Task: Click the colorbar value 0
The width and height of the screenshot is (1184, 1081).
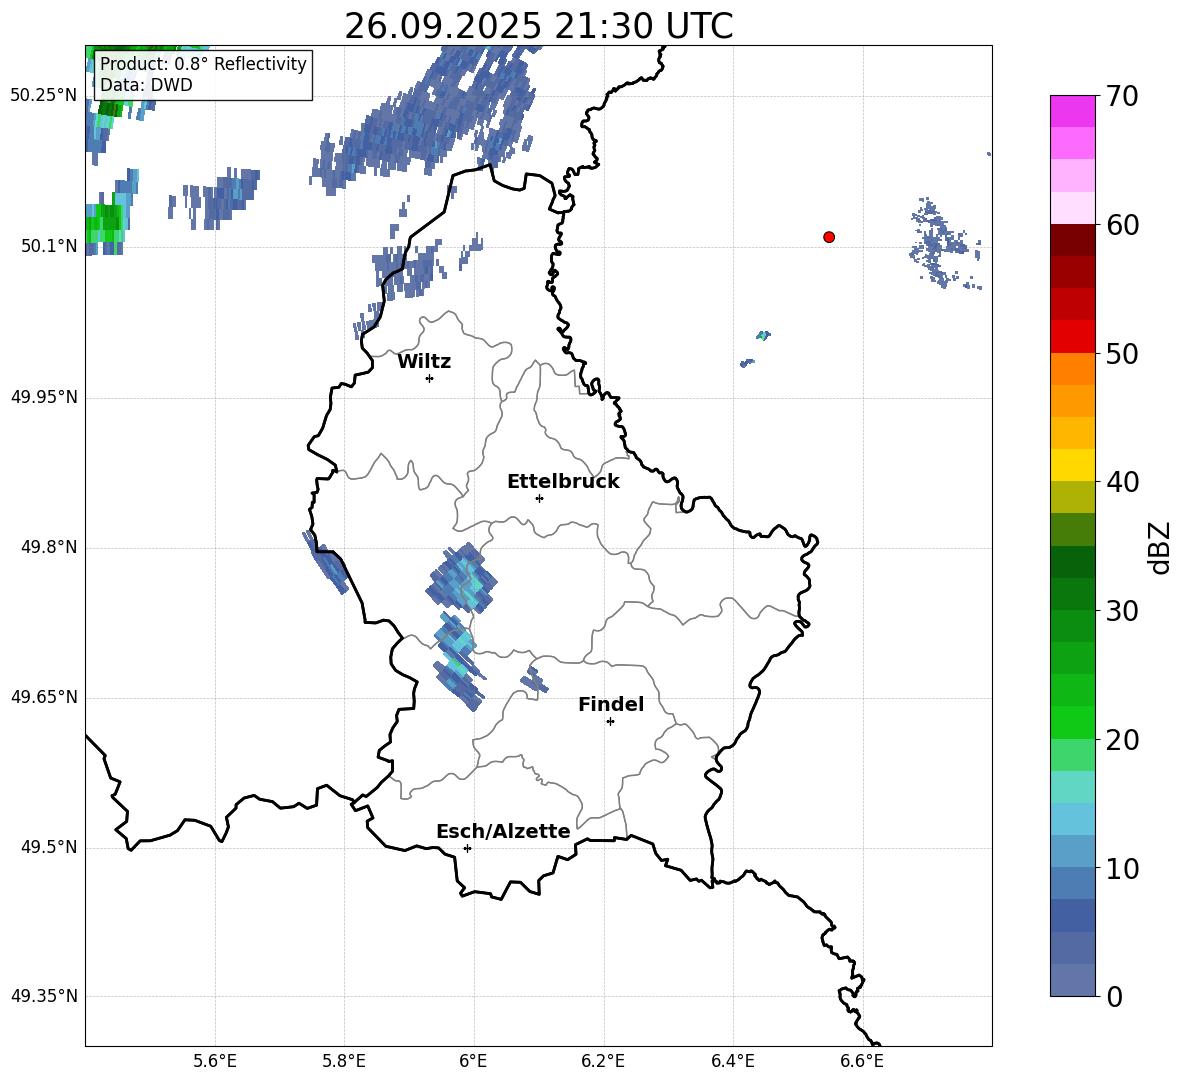Action: [1114, 996]
